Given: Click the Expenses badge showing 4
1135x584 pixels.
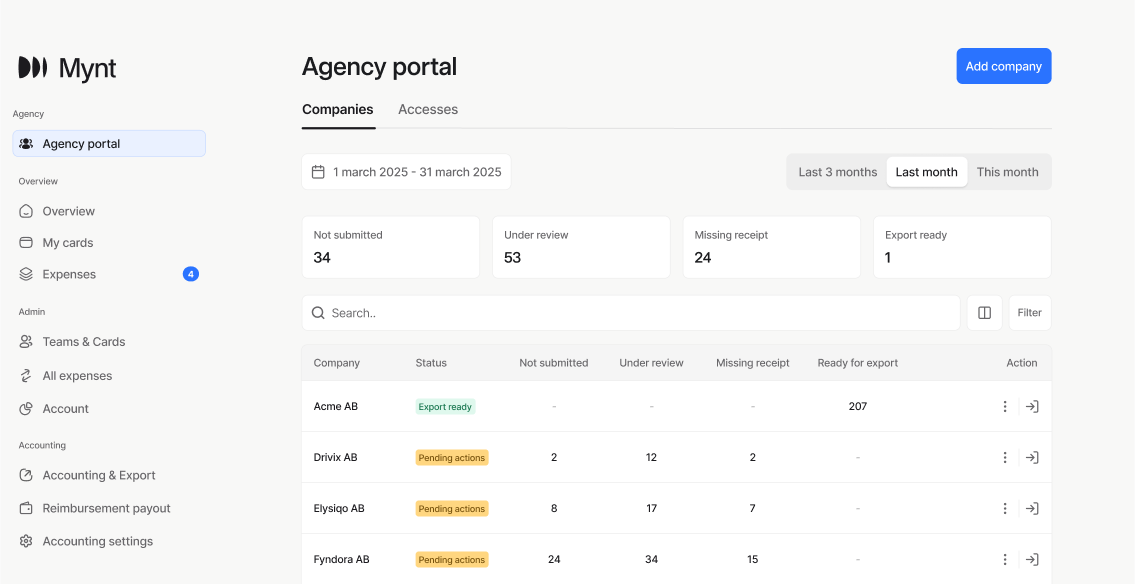Looking at the screenshot, I should pos(190,274).
